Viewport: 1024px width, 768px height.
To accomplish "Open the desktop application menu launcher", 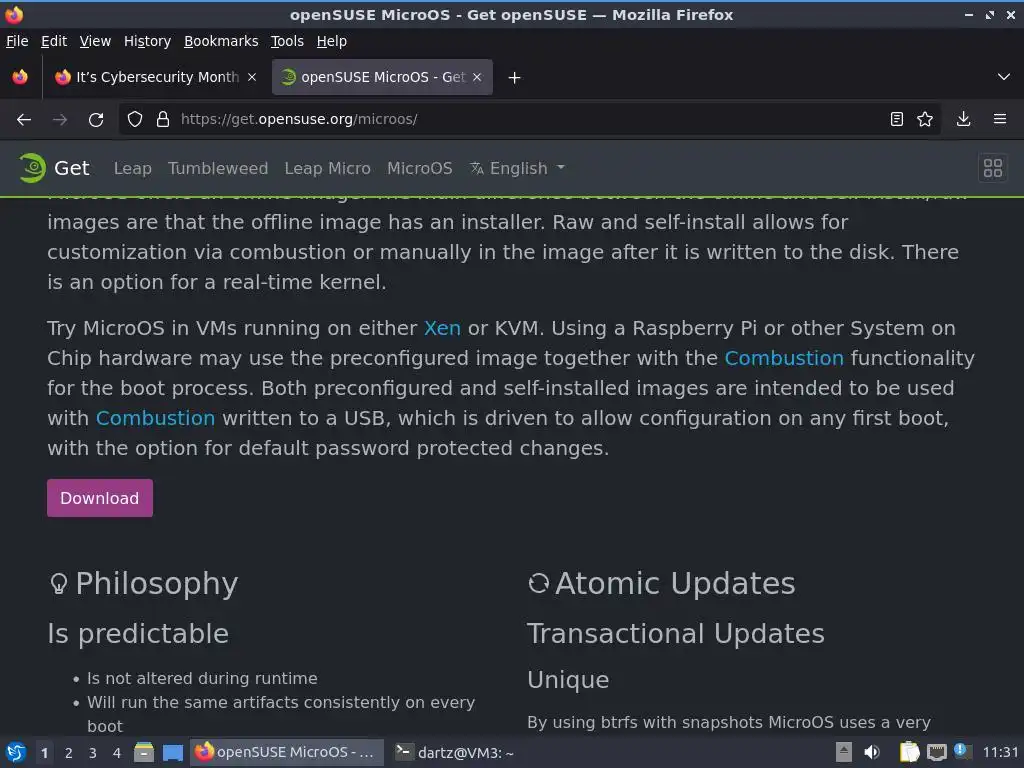I will pyautogui.click(x=16, y=753).
